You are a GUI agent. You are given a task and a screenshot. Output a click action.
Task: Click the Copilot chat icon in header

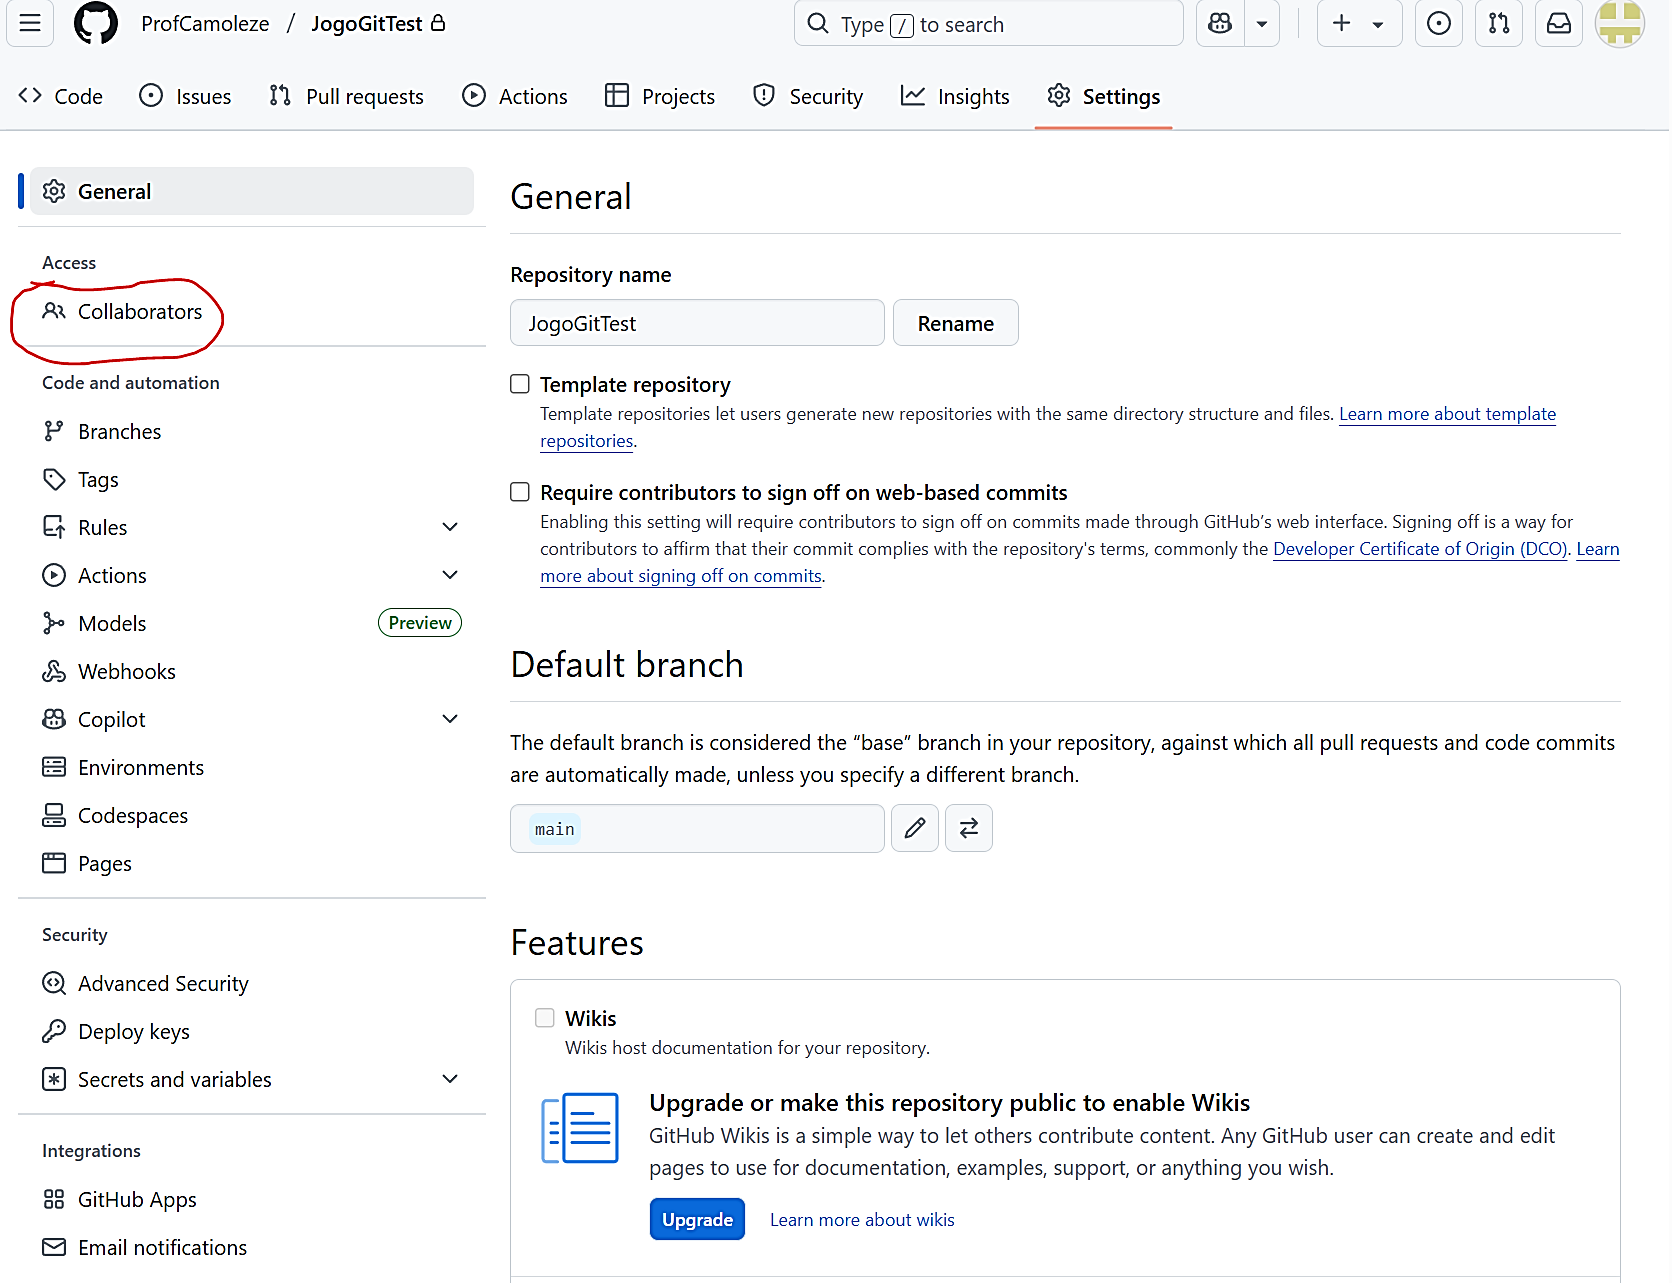click(x=1220, y=24)
